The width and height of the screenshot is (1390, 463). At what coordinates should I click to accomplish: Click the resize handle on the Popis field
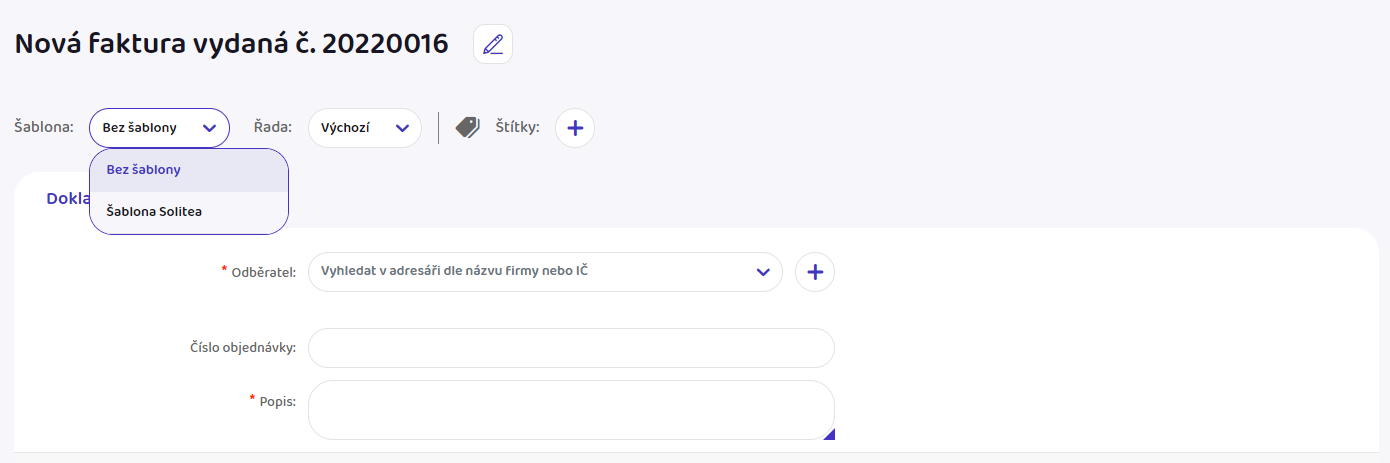829,434
